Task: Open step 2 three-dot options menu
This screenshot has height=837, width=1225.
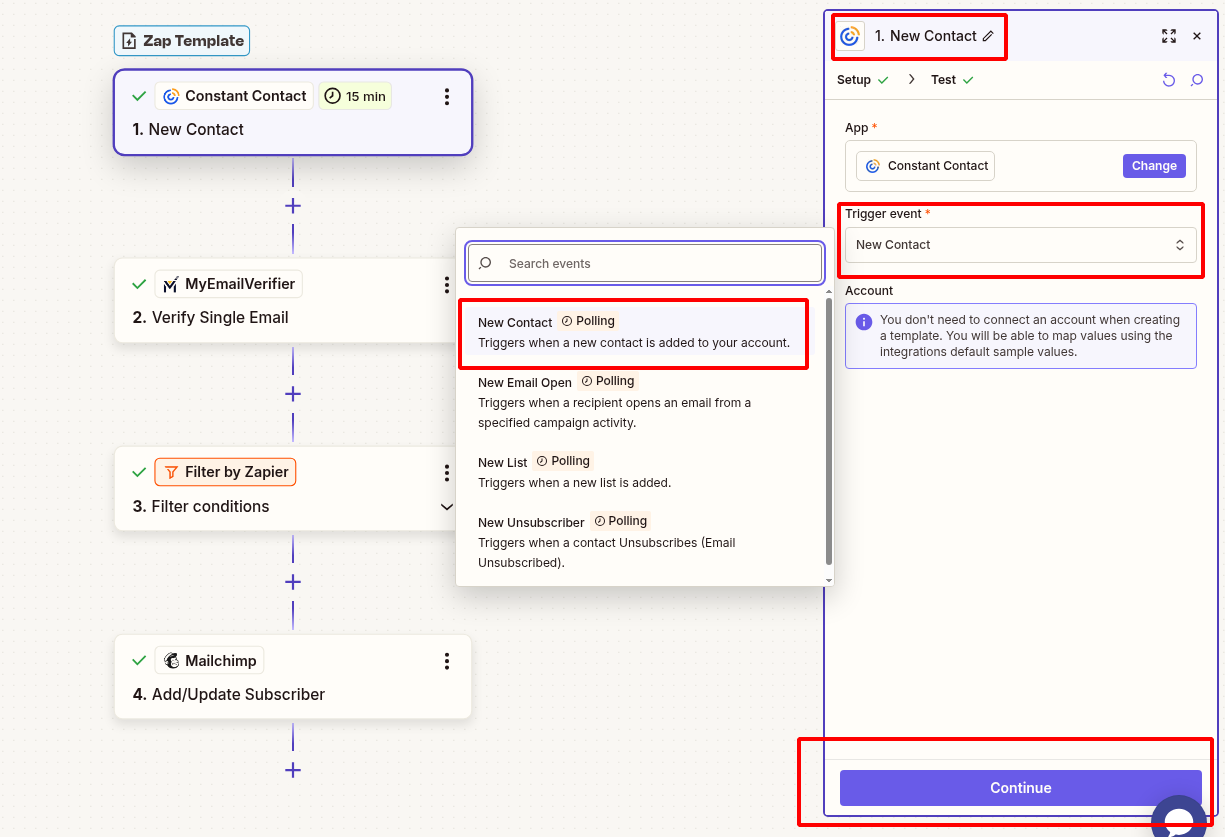Action: pos(446,284)
